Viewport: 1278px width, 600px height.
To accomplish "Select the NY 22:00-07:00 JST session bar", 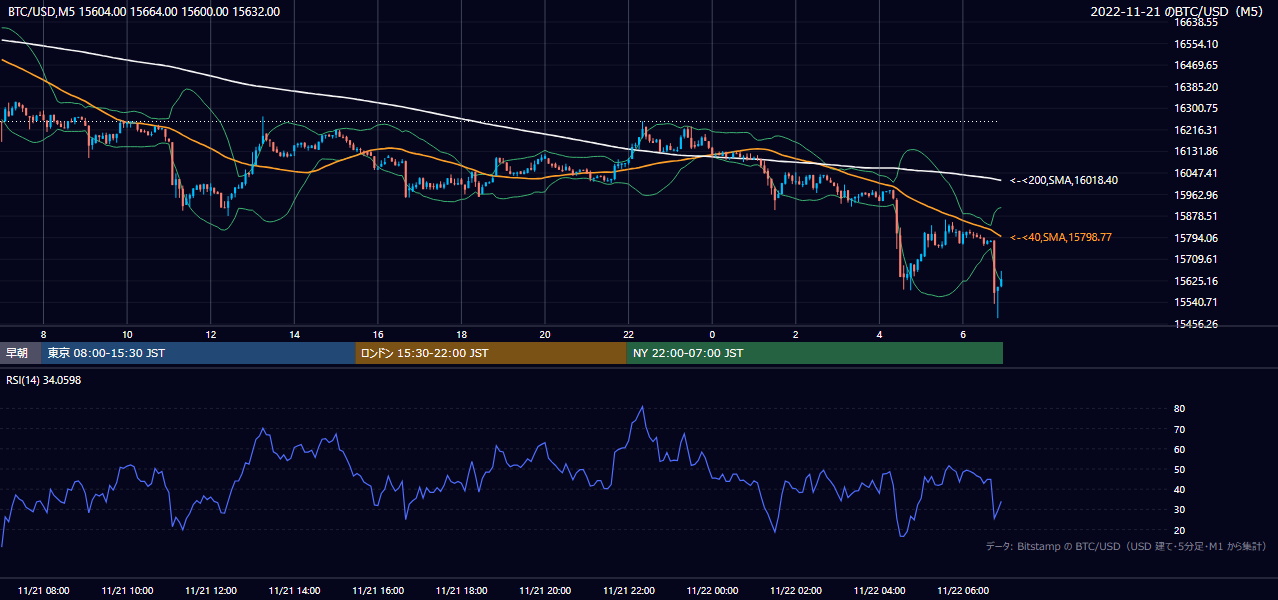I will [814, 353].
